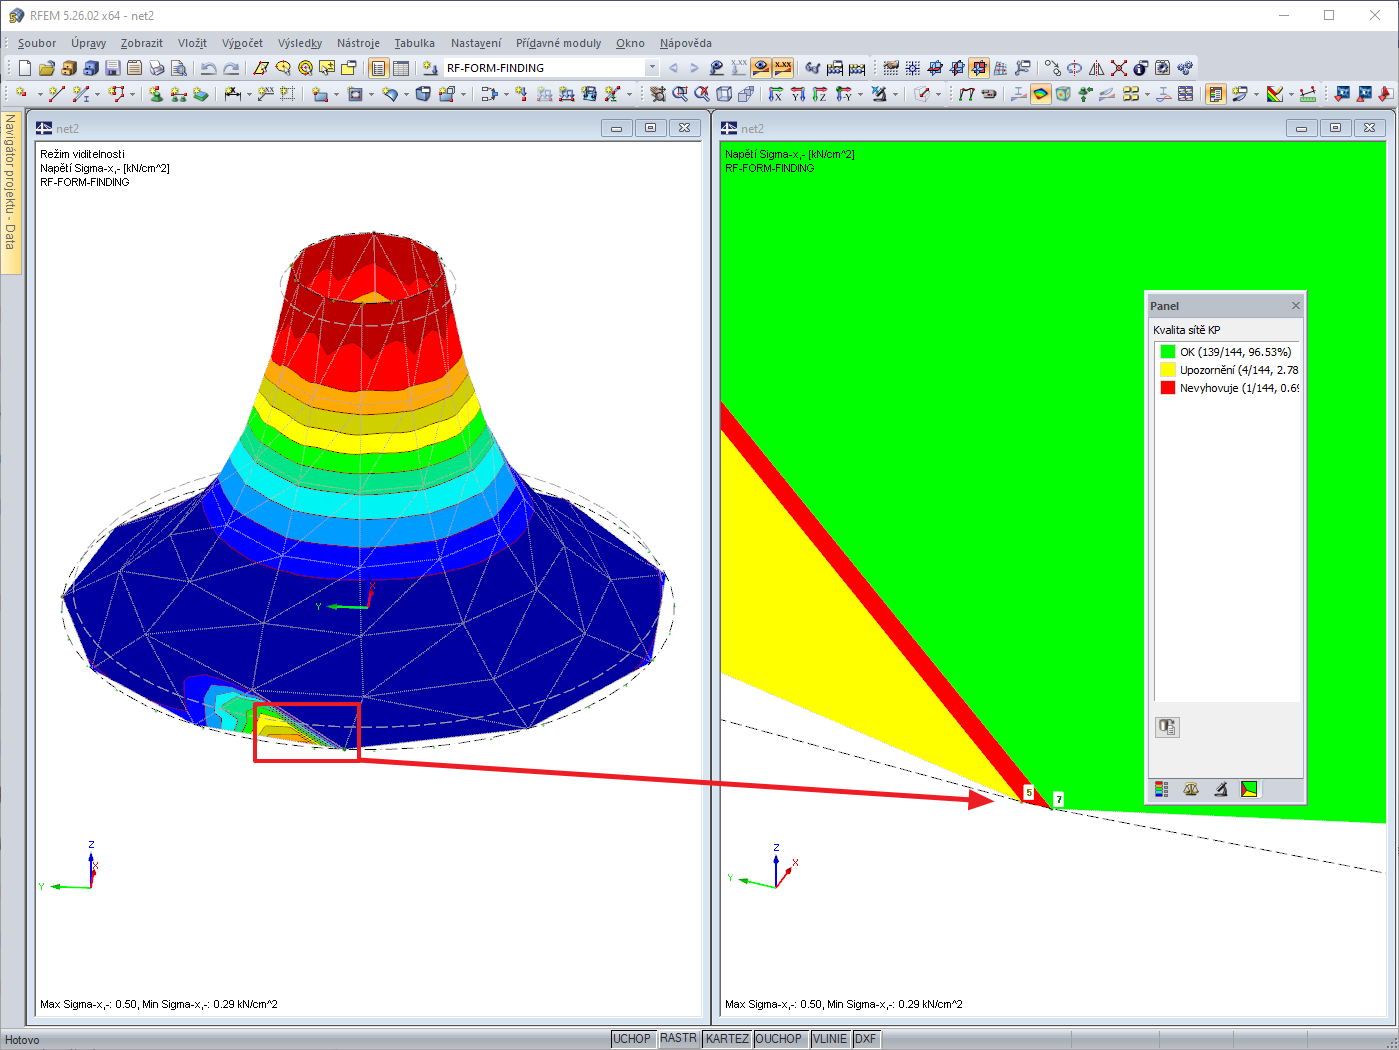Maximize the left net2 view window
Viewport: 1399px width, 1050px height.
point(650,128)
